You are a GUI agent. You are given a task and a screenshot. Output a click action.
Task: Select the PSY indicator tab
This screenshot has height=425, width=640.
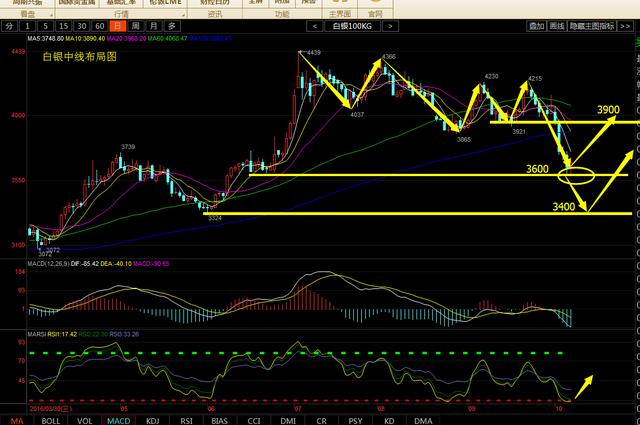pos(356,421)
